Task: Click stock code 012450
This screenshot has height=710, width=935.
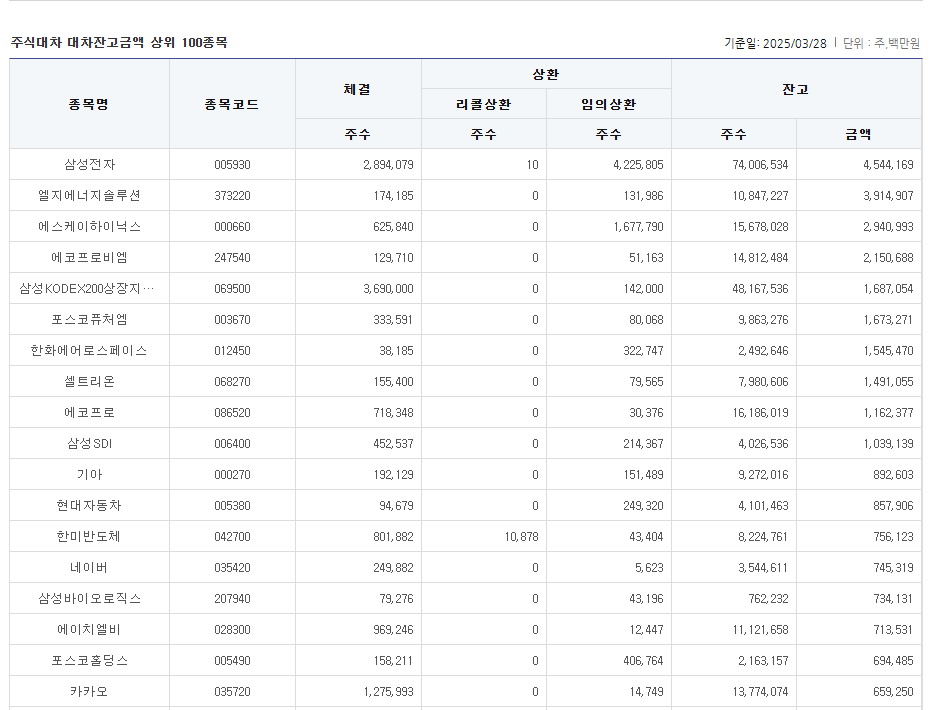Action: click(233, 351)
